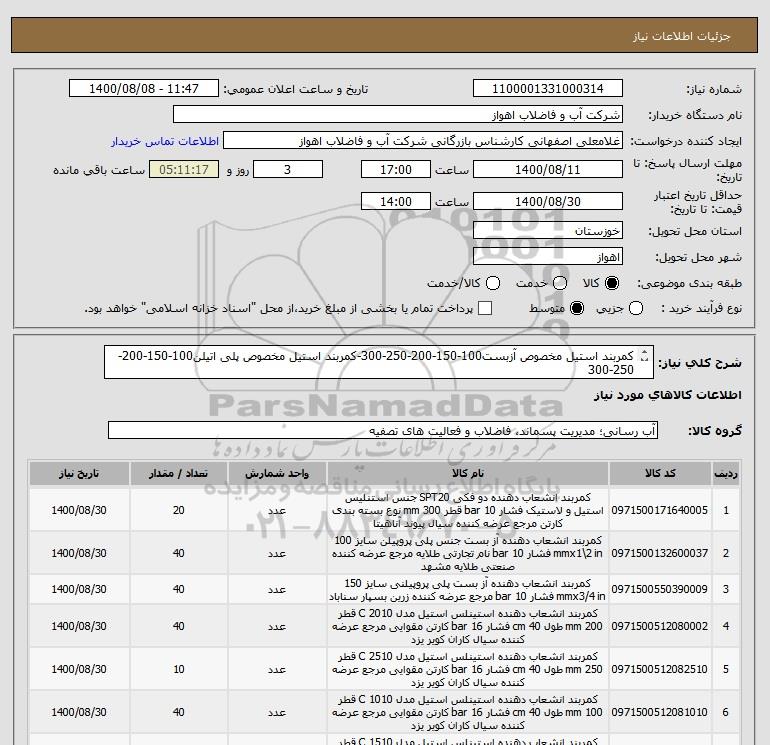770x745 pixels.
Task: Click the requester field غلامعلی اصفهانی
Action: [423, 141]
